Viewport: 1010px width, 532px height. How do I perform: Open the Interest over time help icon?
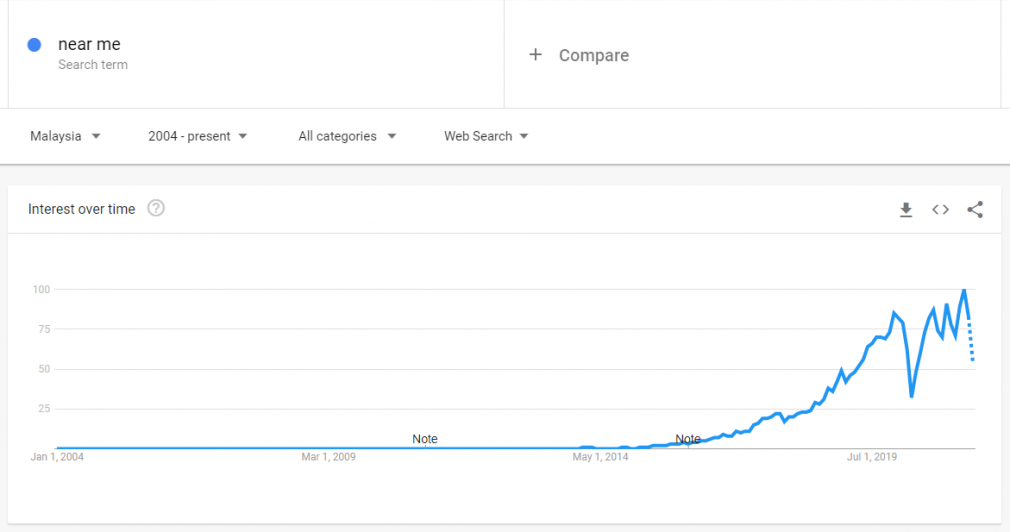click(156, 208)
